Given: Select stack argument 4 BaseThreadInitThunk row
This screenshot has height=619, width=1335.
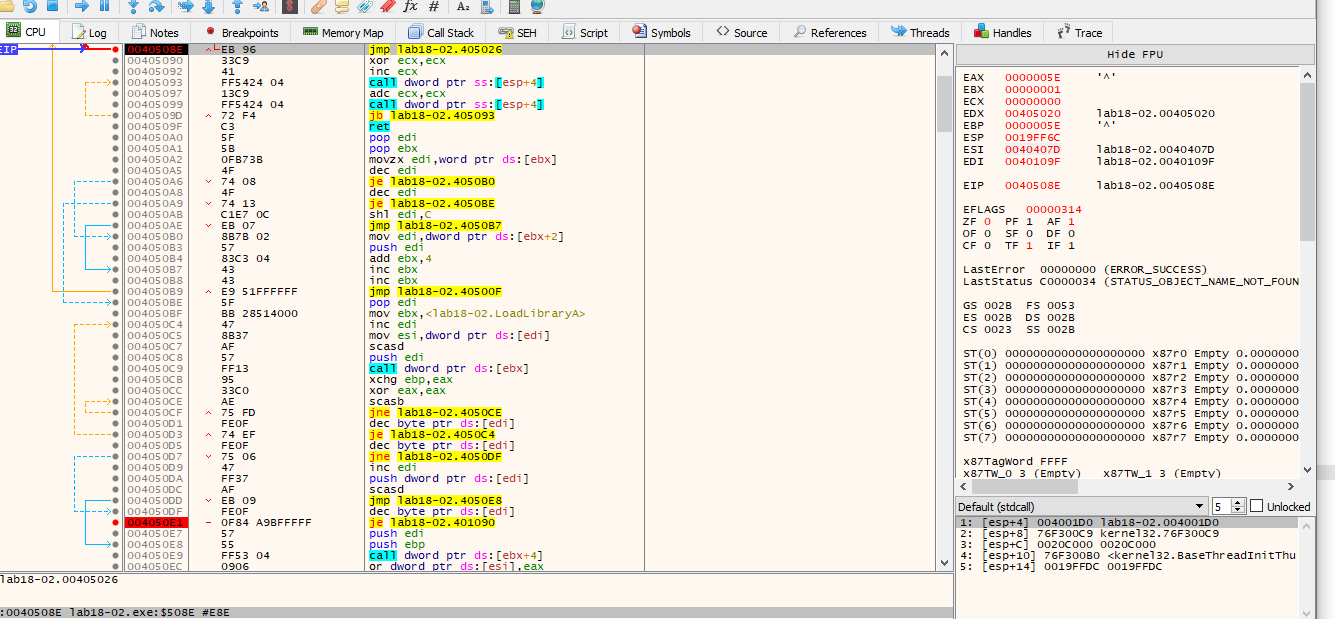Looking at the screenshot, I should (x=1127, y=556).
